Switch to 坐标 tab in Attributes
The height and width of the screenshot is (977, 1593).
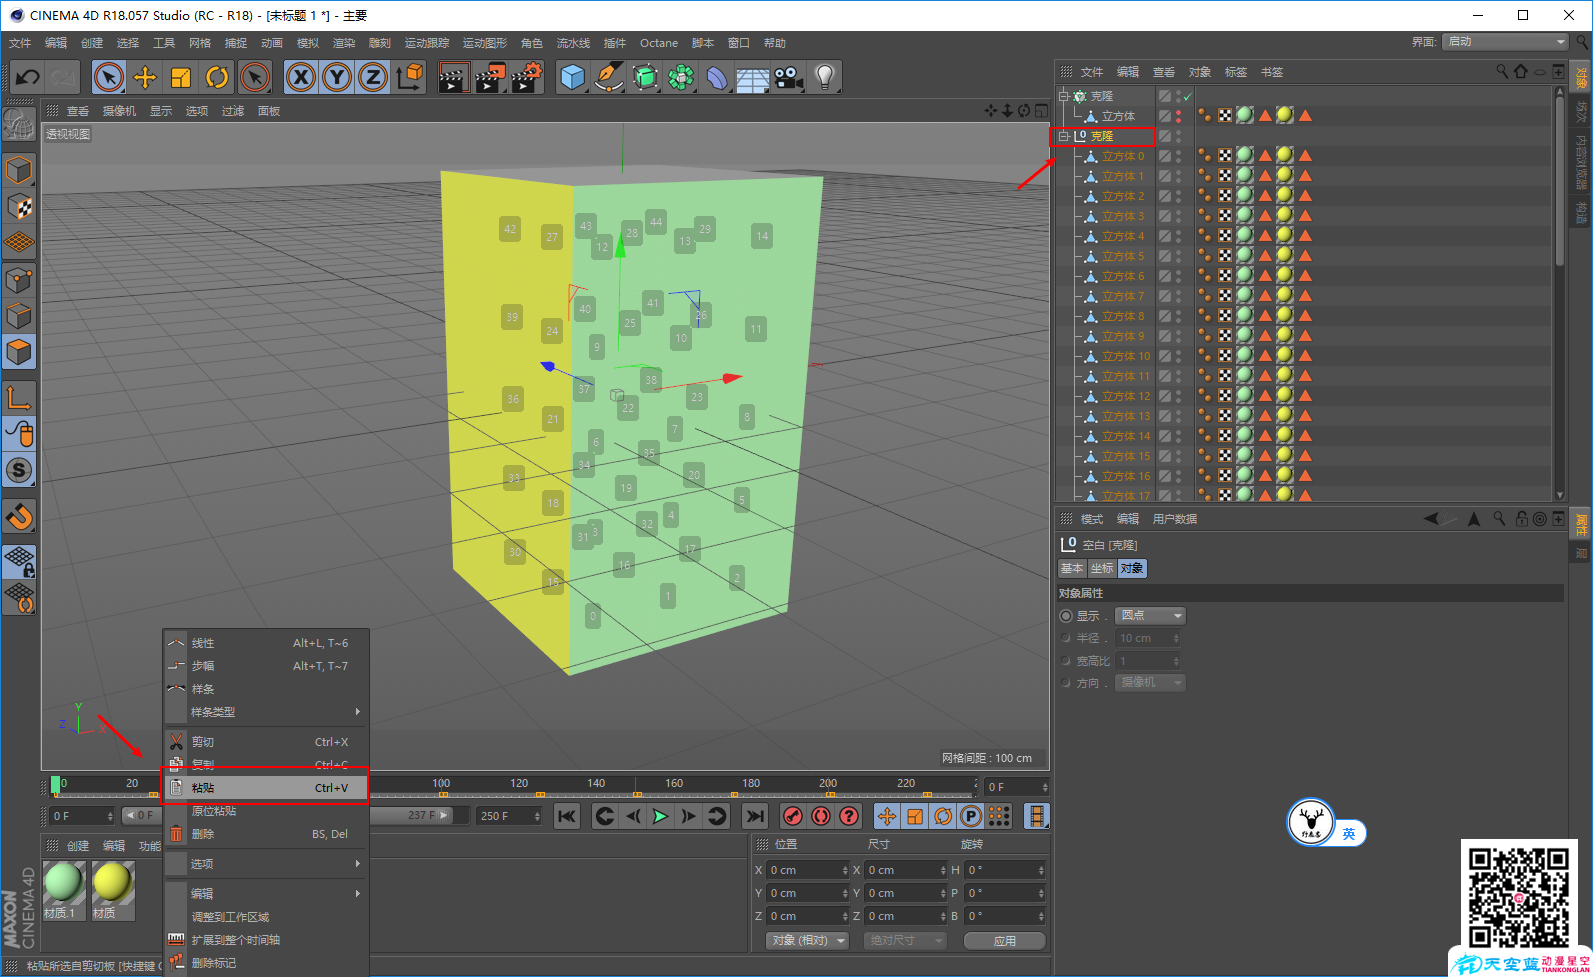tap(1102, 568)
